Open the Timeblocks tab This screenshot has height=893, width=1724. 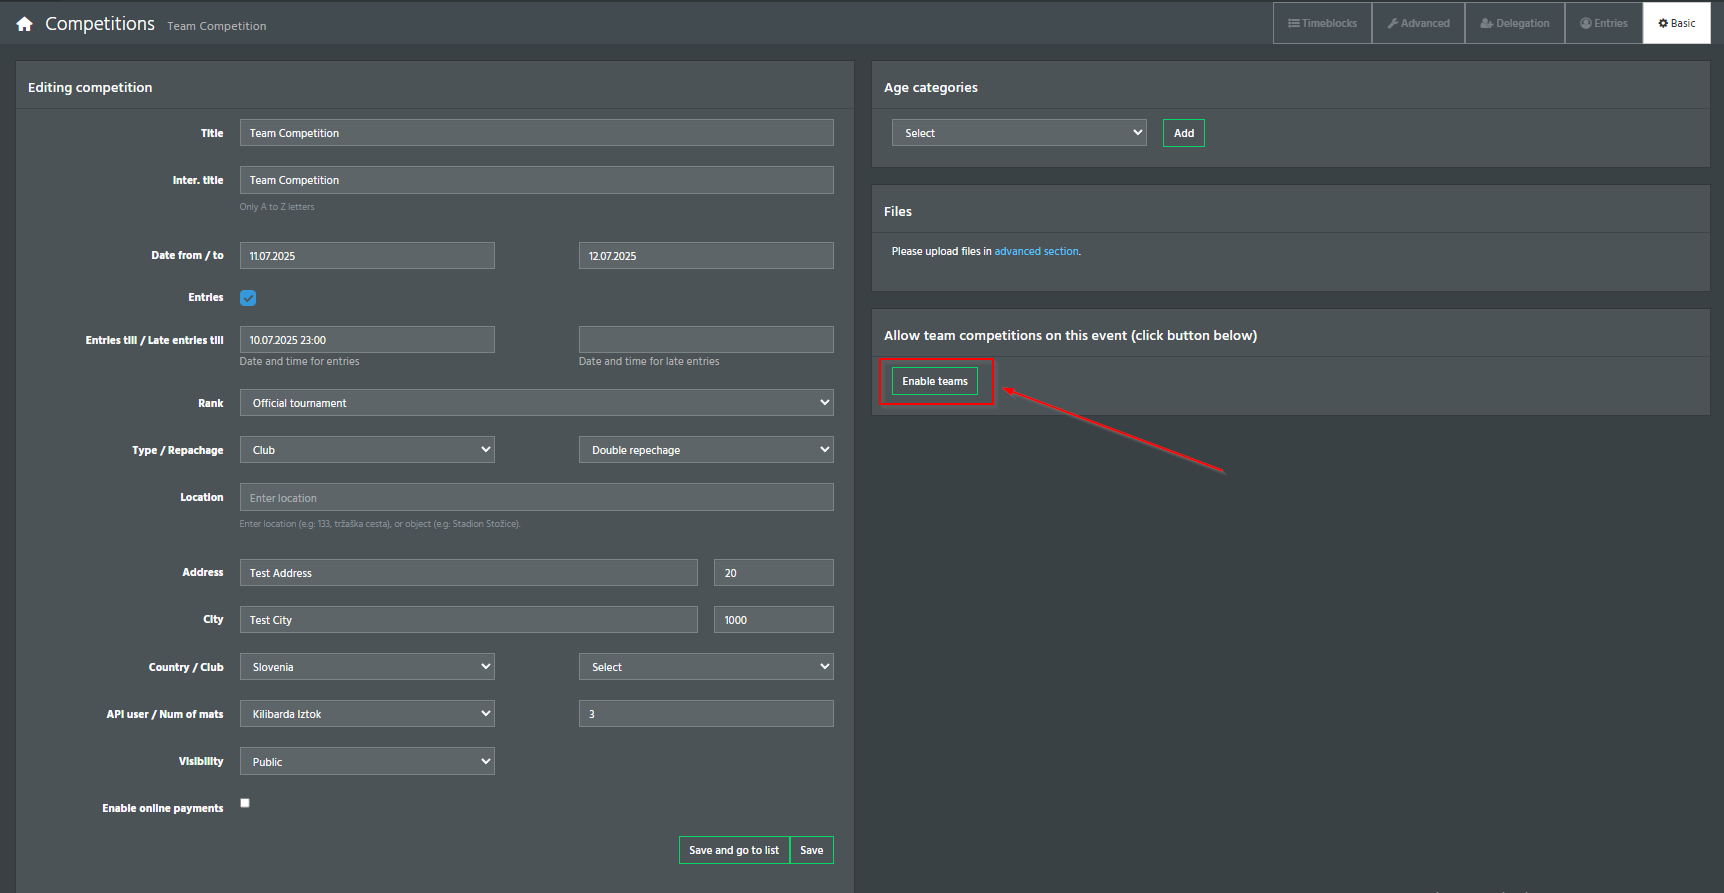click(x=1322, y=23)
